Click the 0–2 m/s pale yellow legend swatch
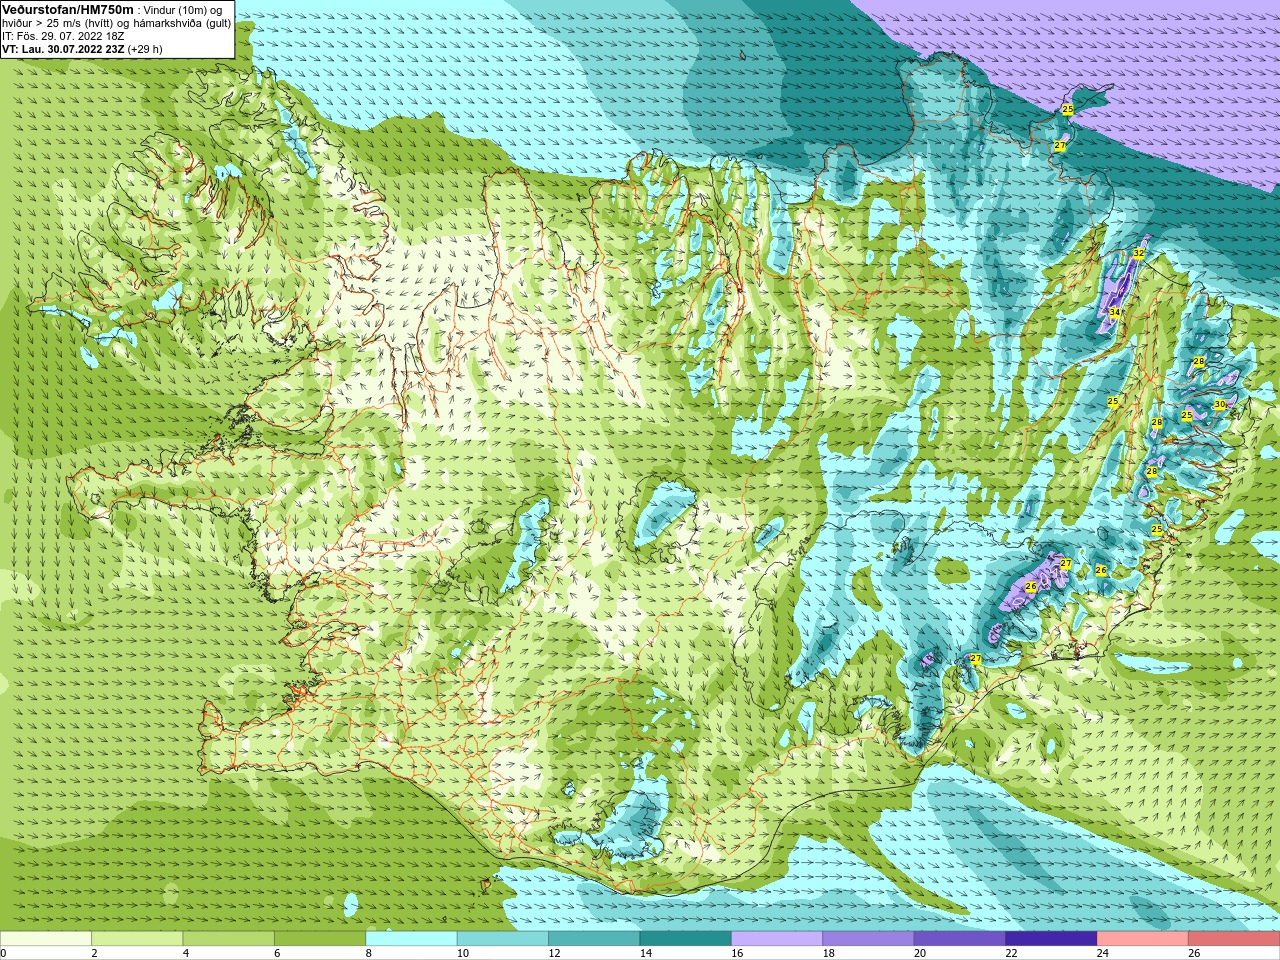1280x960 pixels. [x=46, y=938]
